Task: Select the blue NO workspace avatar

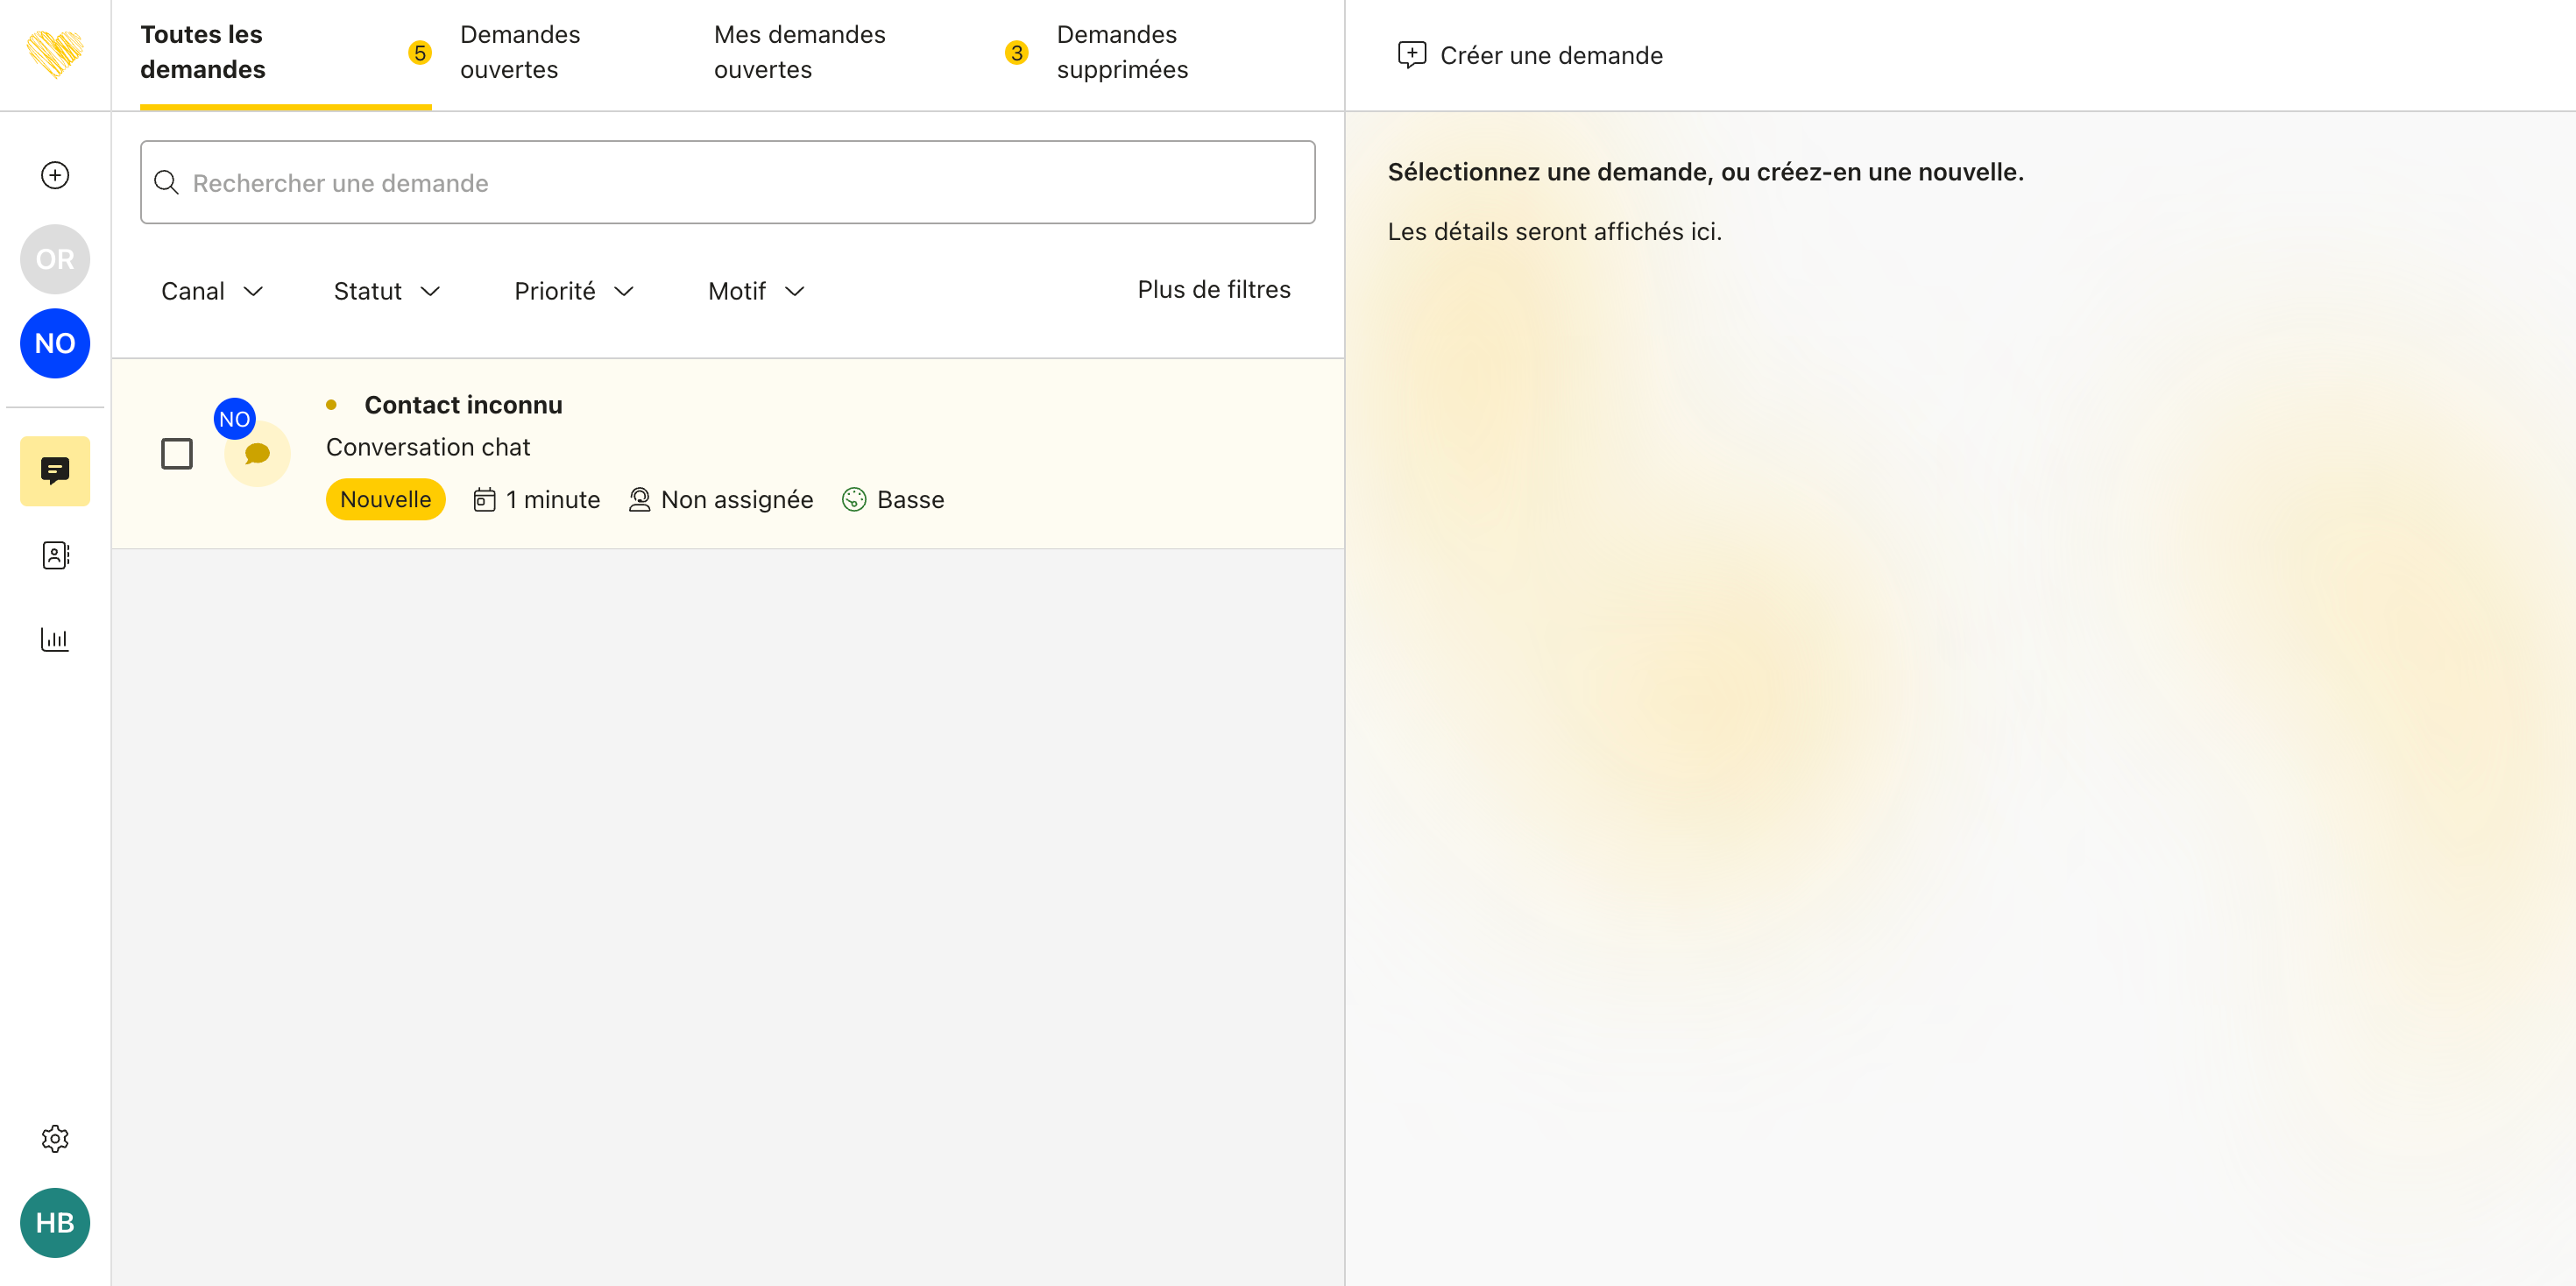Action: [55, 343]
